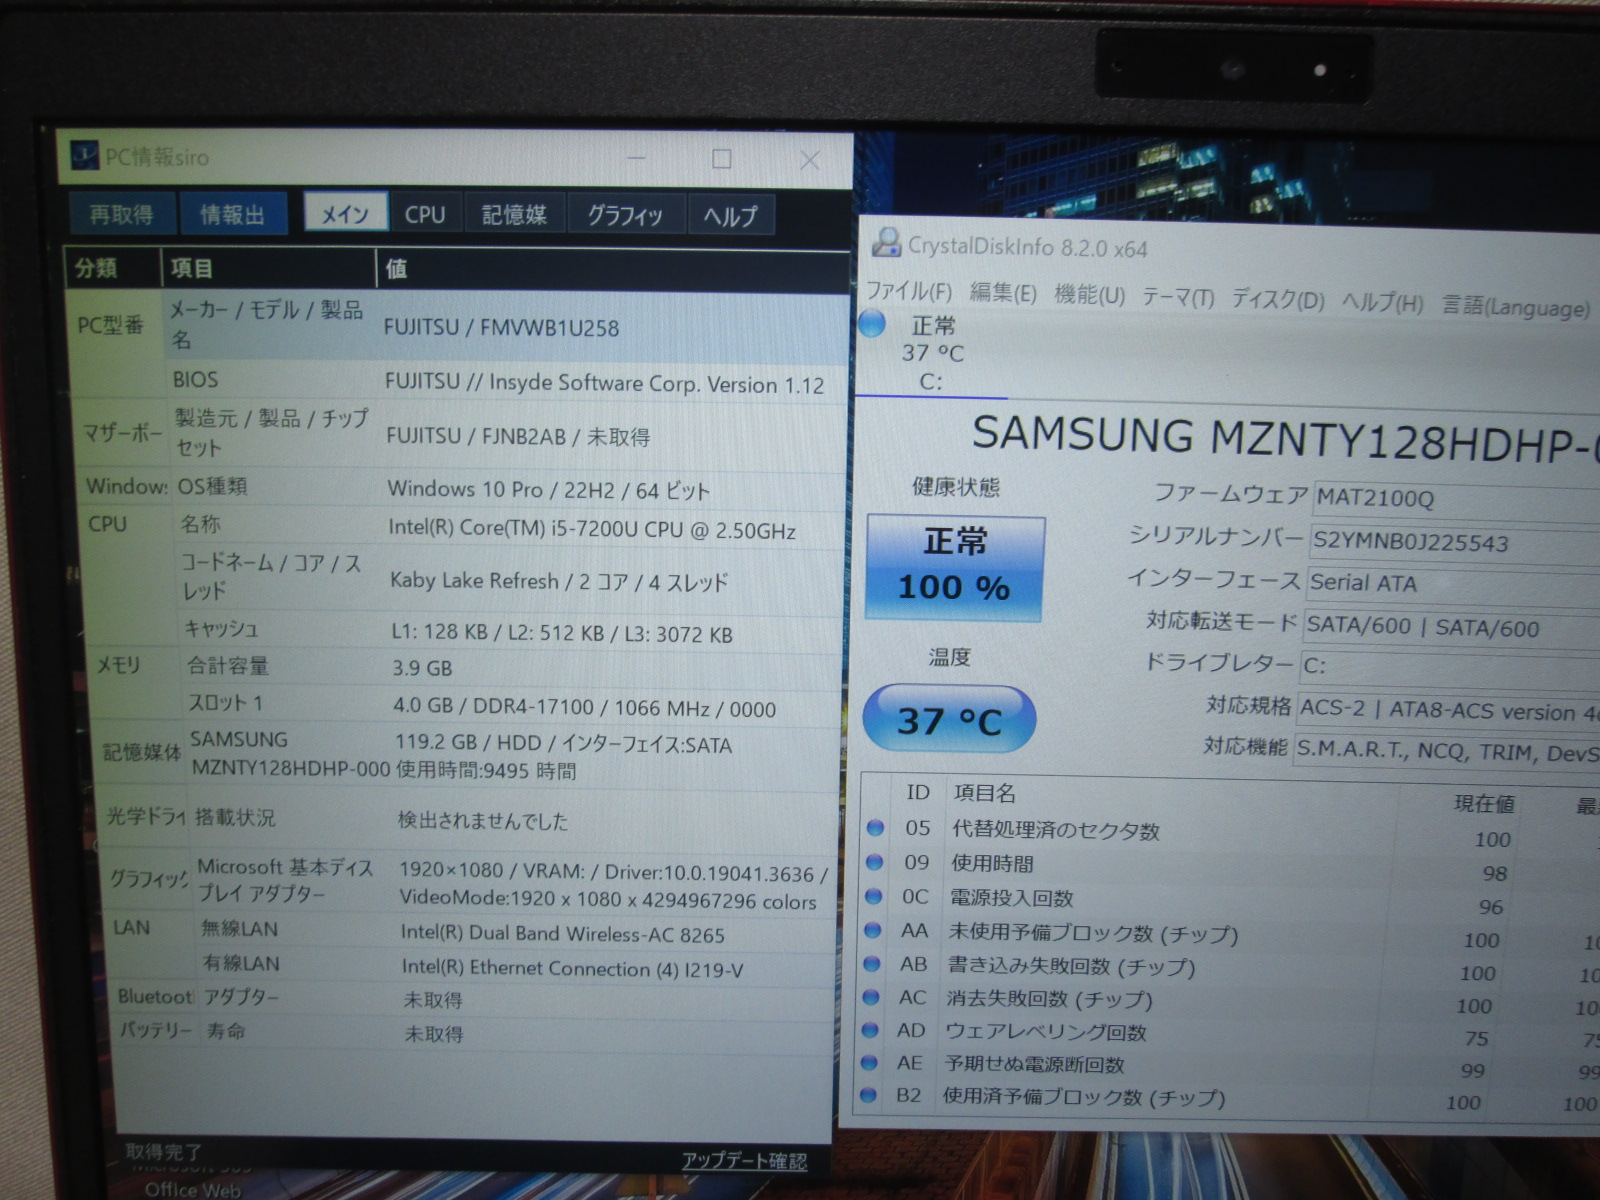1600x1200 pixels.
Task: Click the status dot for attribute AC
Action: tap(871, 997)
